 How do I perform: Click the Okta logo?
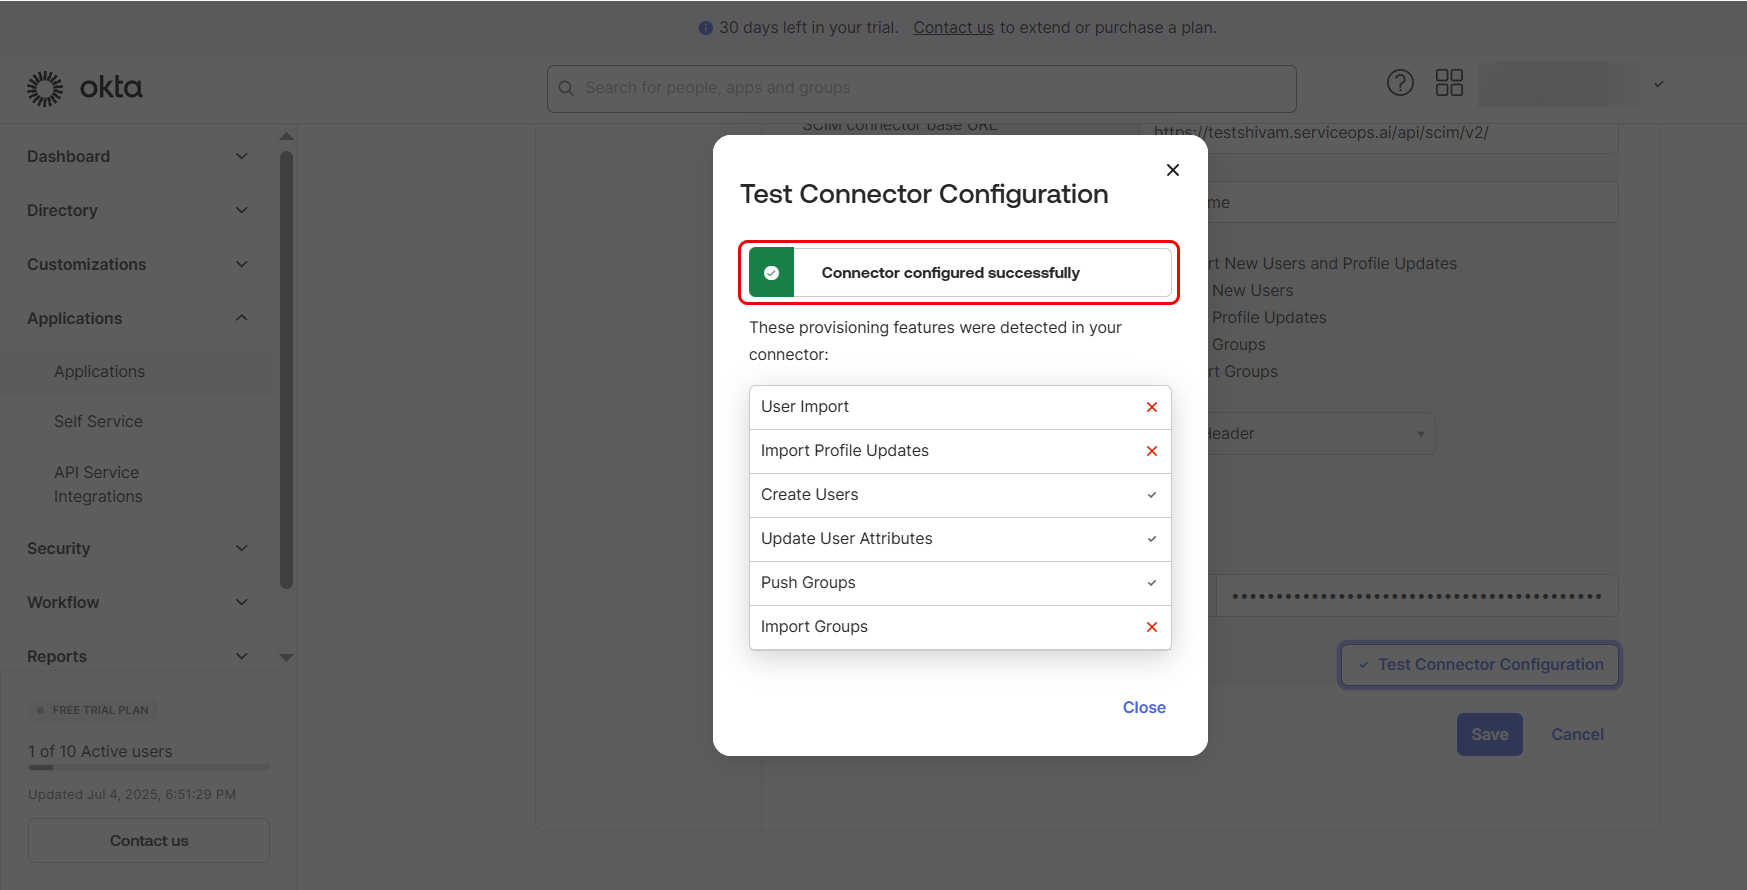click(x=85, y=88)
